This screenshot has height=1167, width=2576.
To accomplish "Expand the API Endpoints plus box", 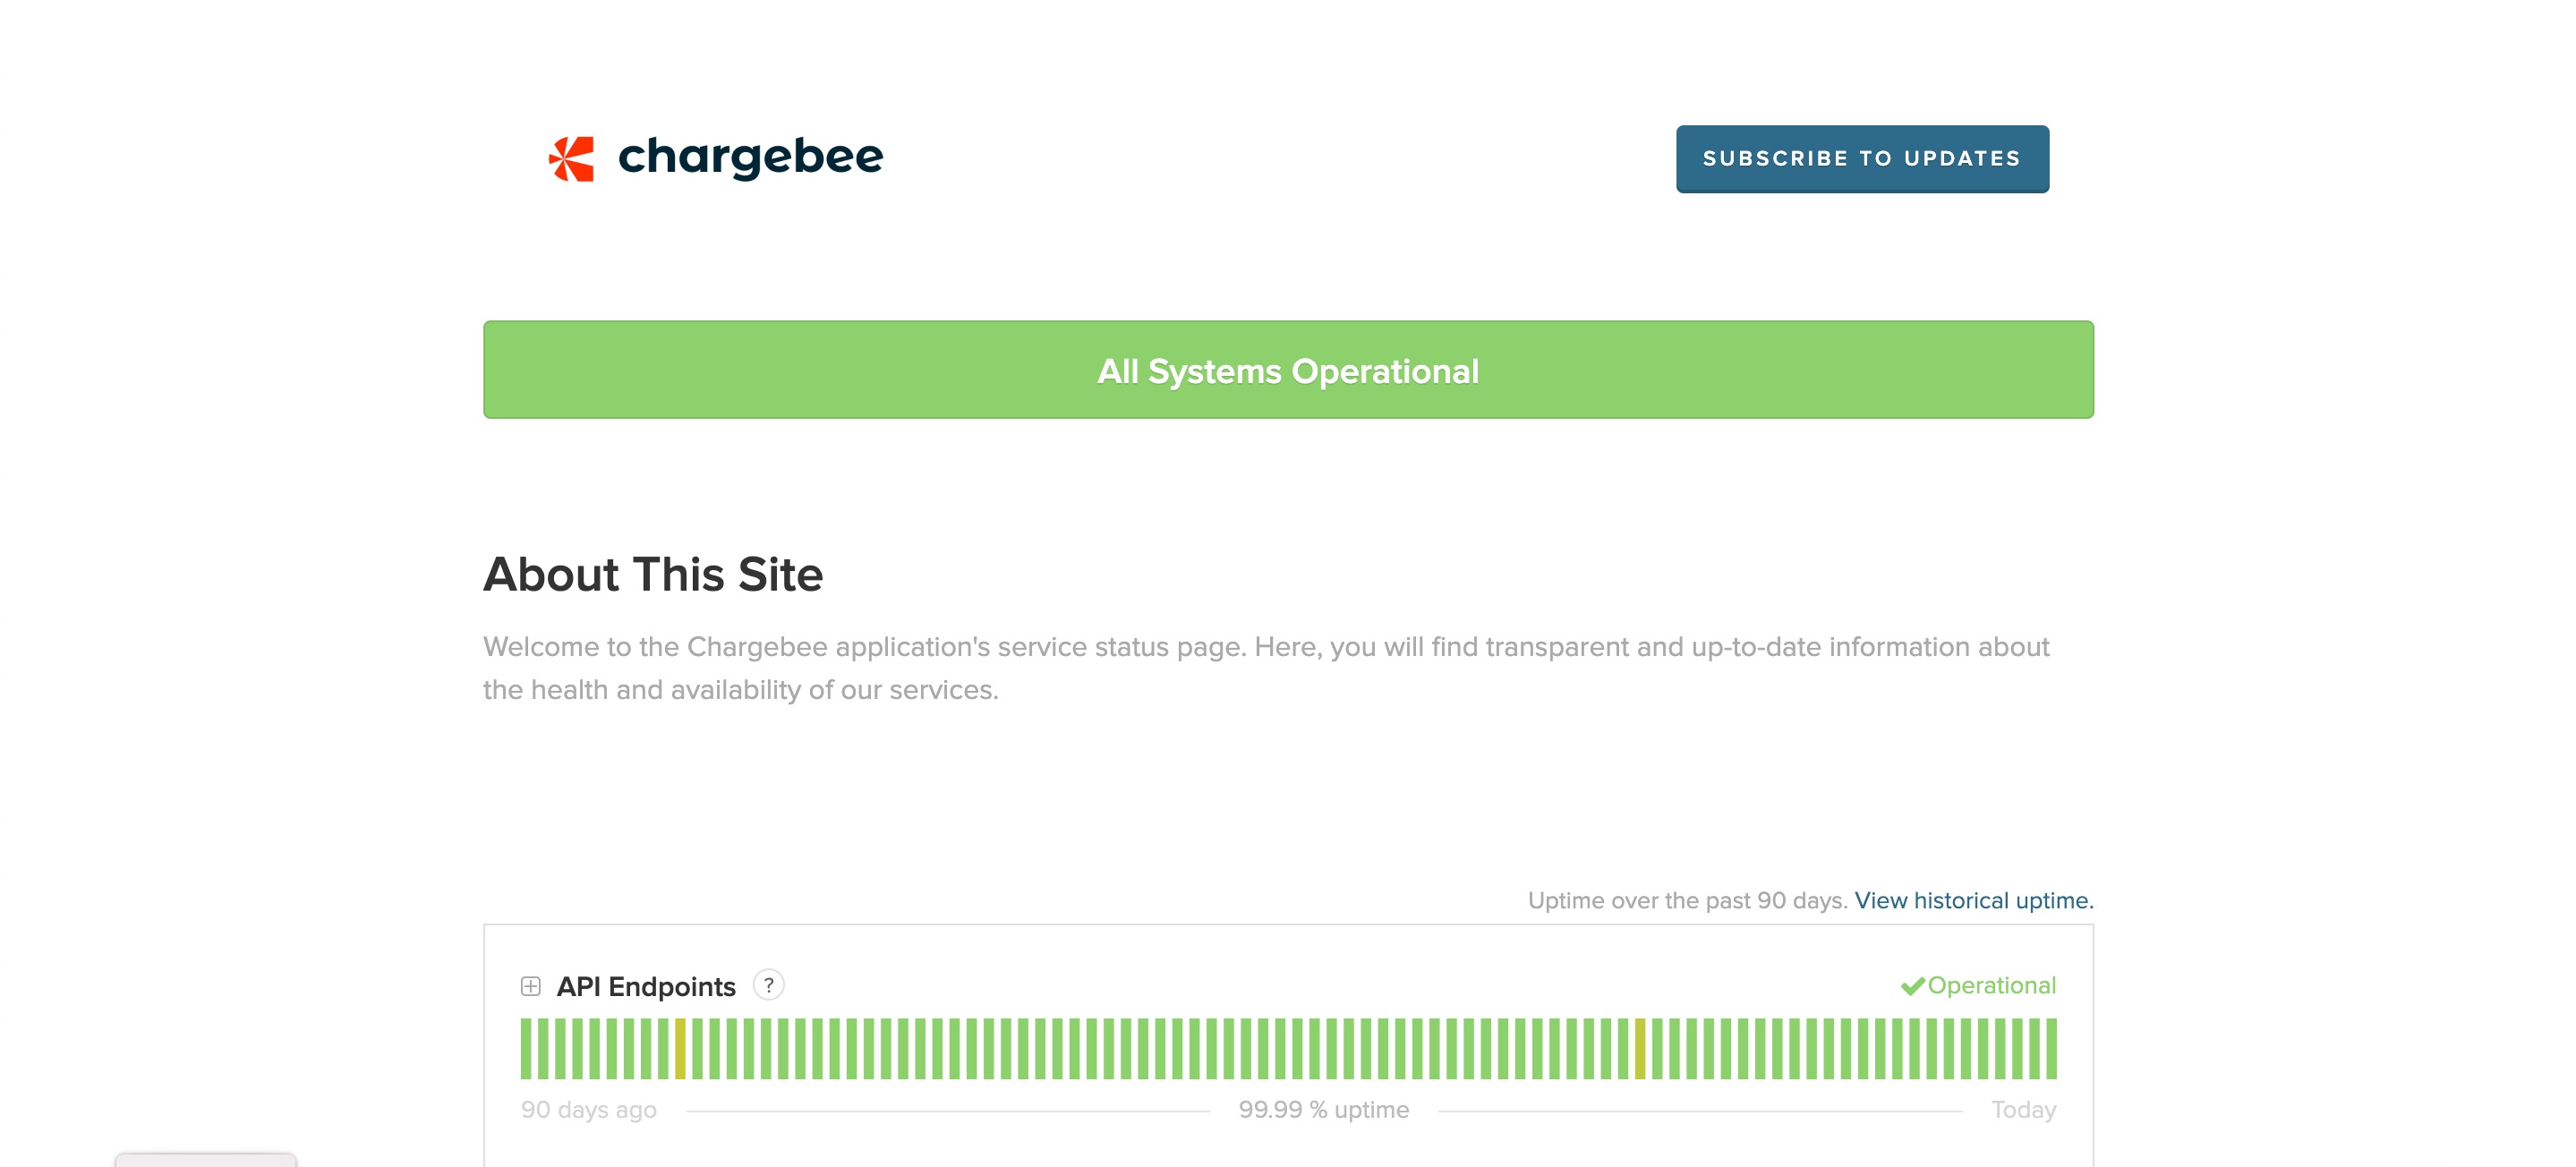I will 531,986.
